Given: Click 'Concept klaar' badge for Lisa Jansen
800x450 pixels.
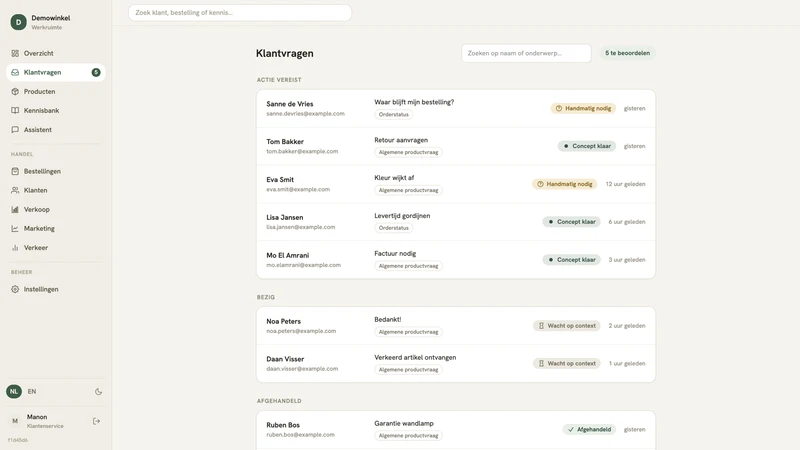Looking at the screenshot, I should tap(571, 222).
